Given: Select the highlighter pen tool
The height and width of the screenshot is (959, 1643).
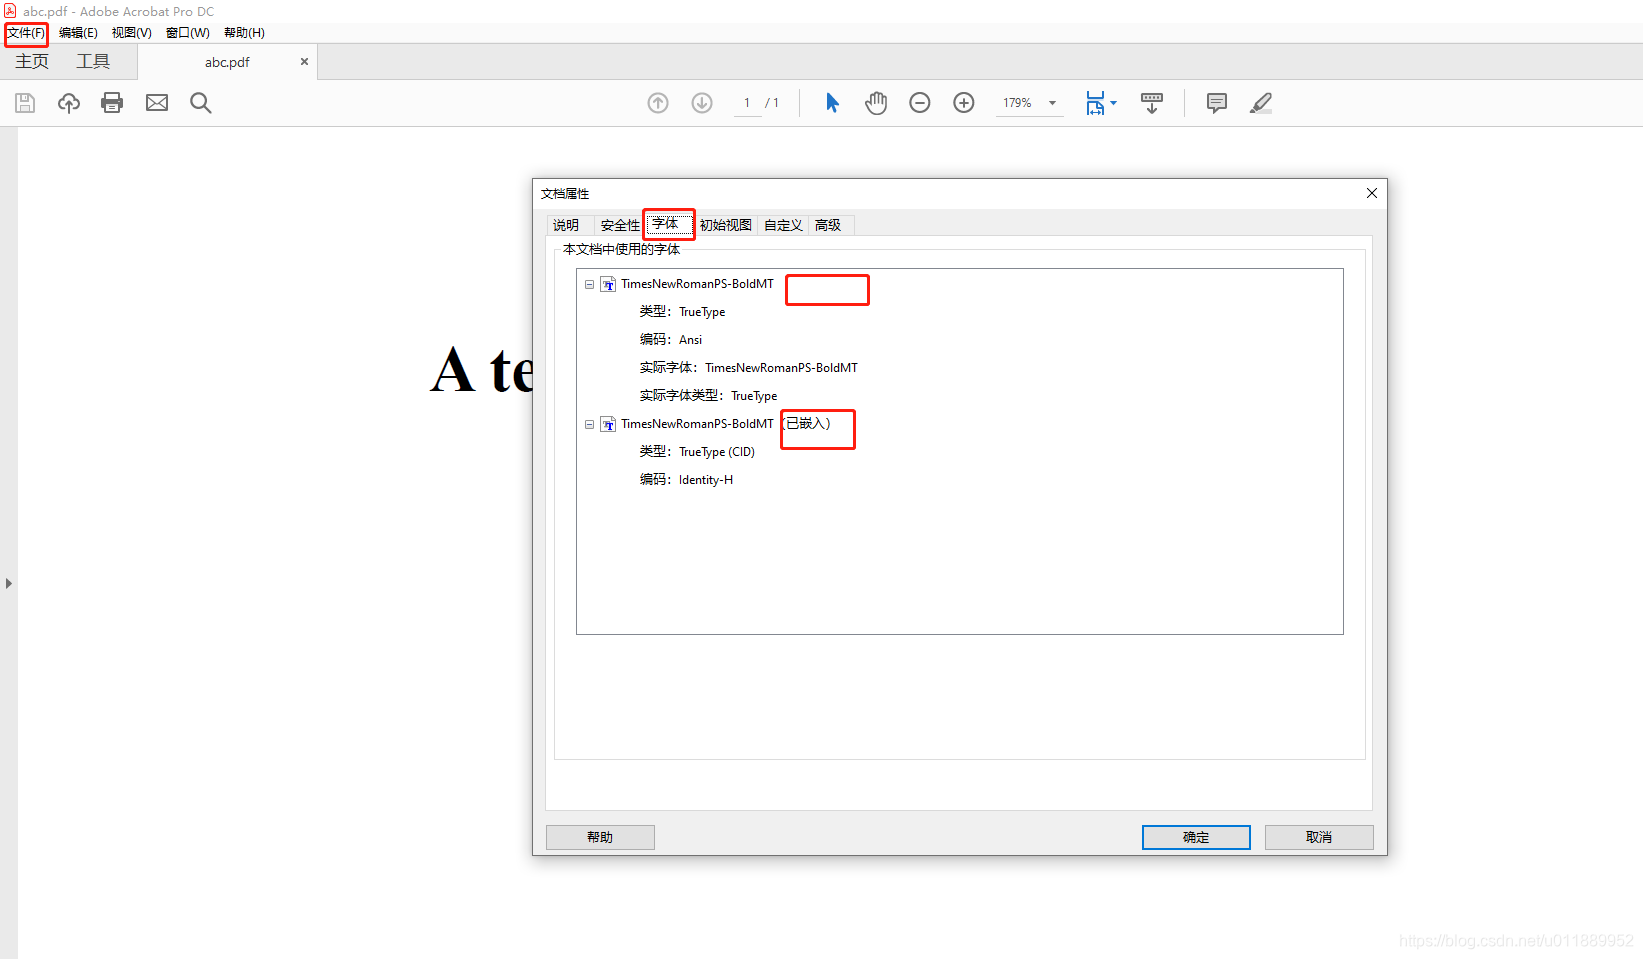Looking at the screenshot, I should pyautogui.click(x=1261, y=103).
